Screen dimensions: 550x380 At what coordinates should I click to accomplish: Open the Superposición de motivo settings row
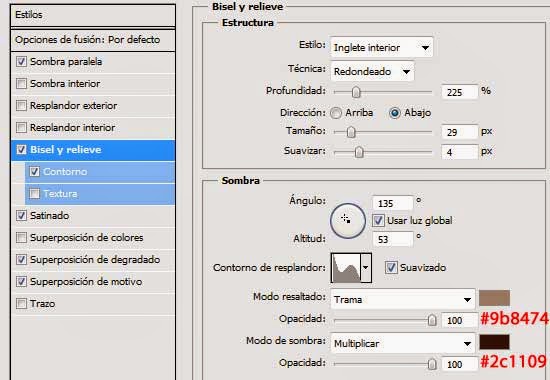point(93,282)
